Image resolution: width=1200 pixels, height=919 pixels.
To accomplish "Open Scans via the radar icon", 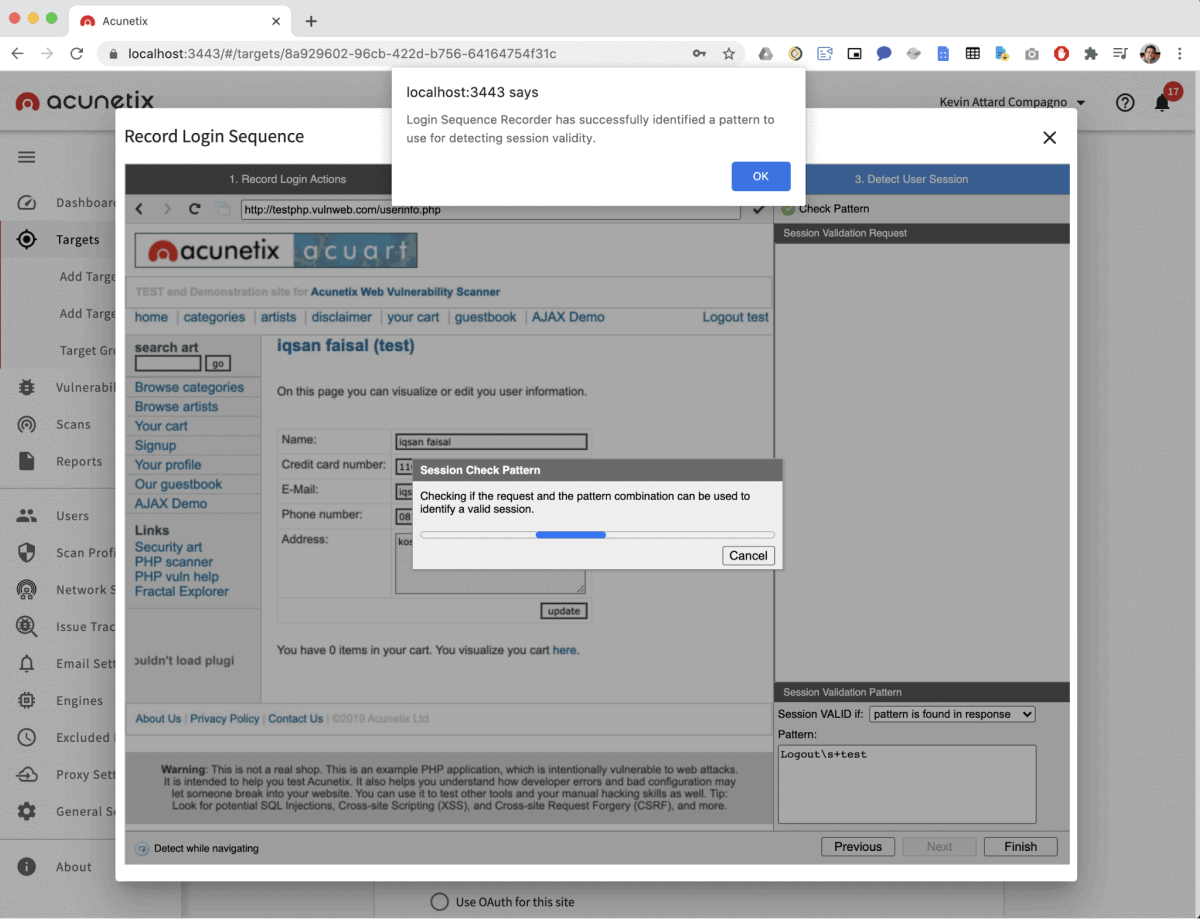I will [x=27, y=425].
